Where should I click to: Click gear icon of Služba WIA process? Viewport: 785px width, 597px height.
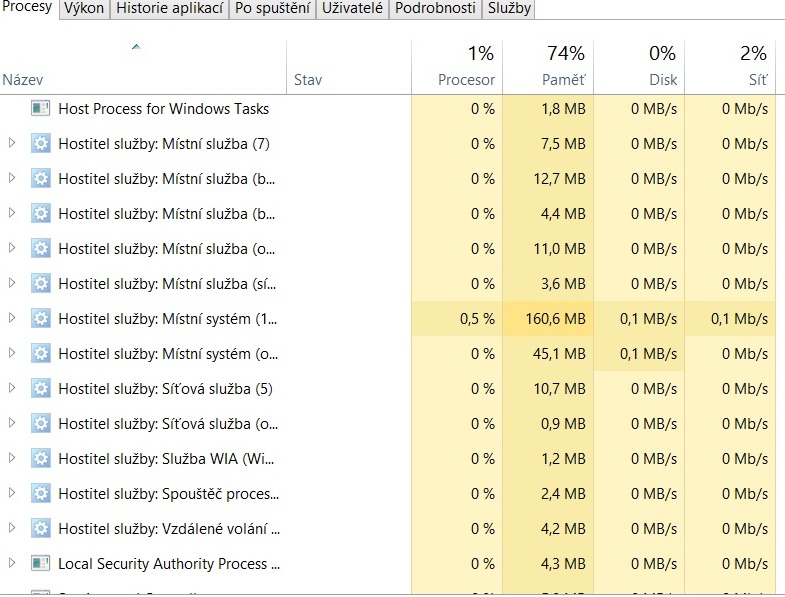point(40,459)
